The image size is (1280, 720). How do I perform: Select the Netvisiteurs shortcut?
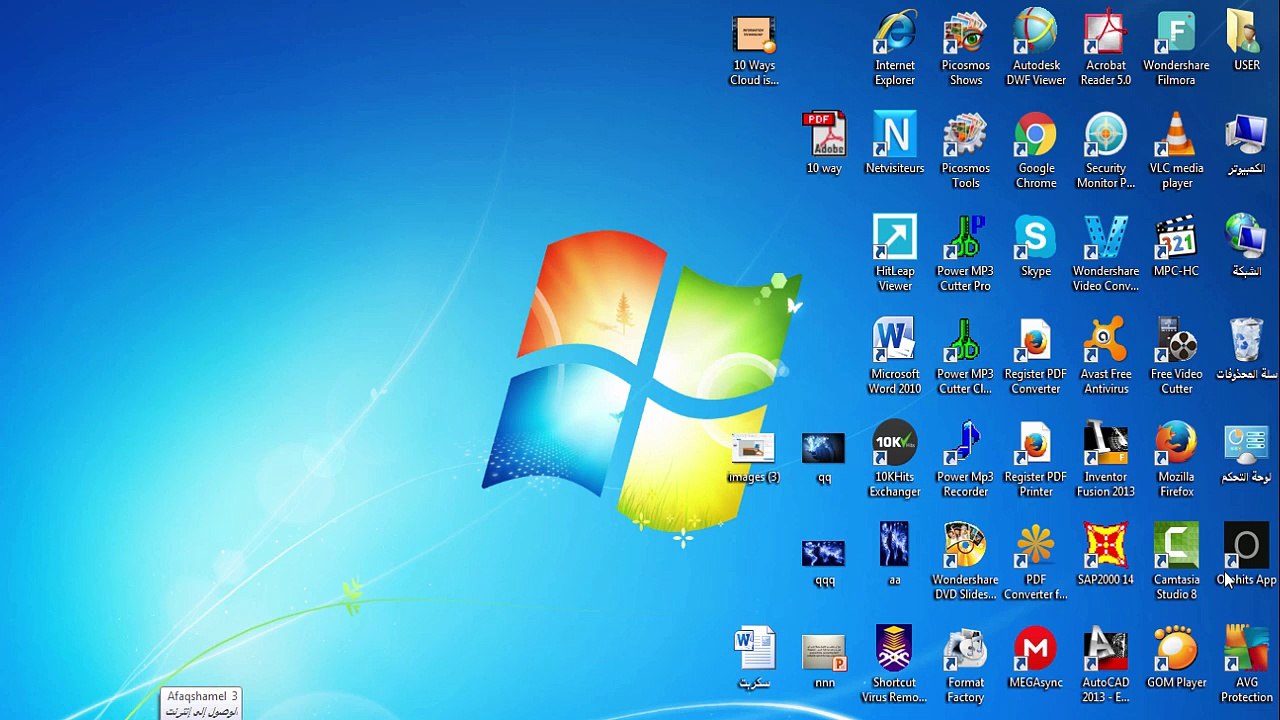[x=895, y=144]
